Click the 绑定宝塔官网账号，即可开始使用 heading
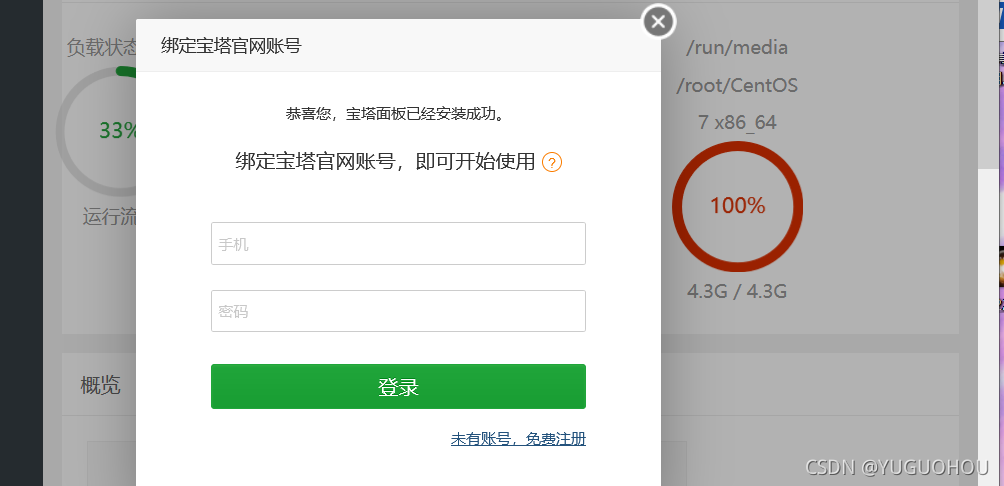The image size is (1004, 486). pyautogui.click(x=385, y=162)
